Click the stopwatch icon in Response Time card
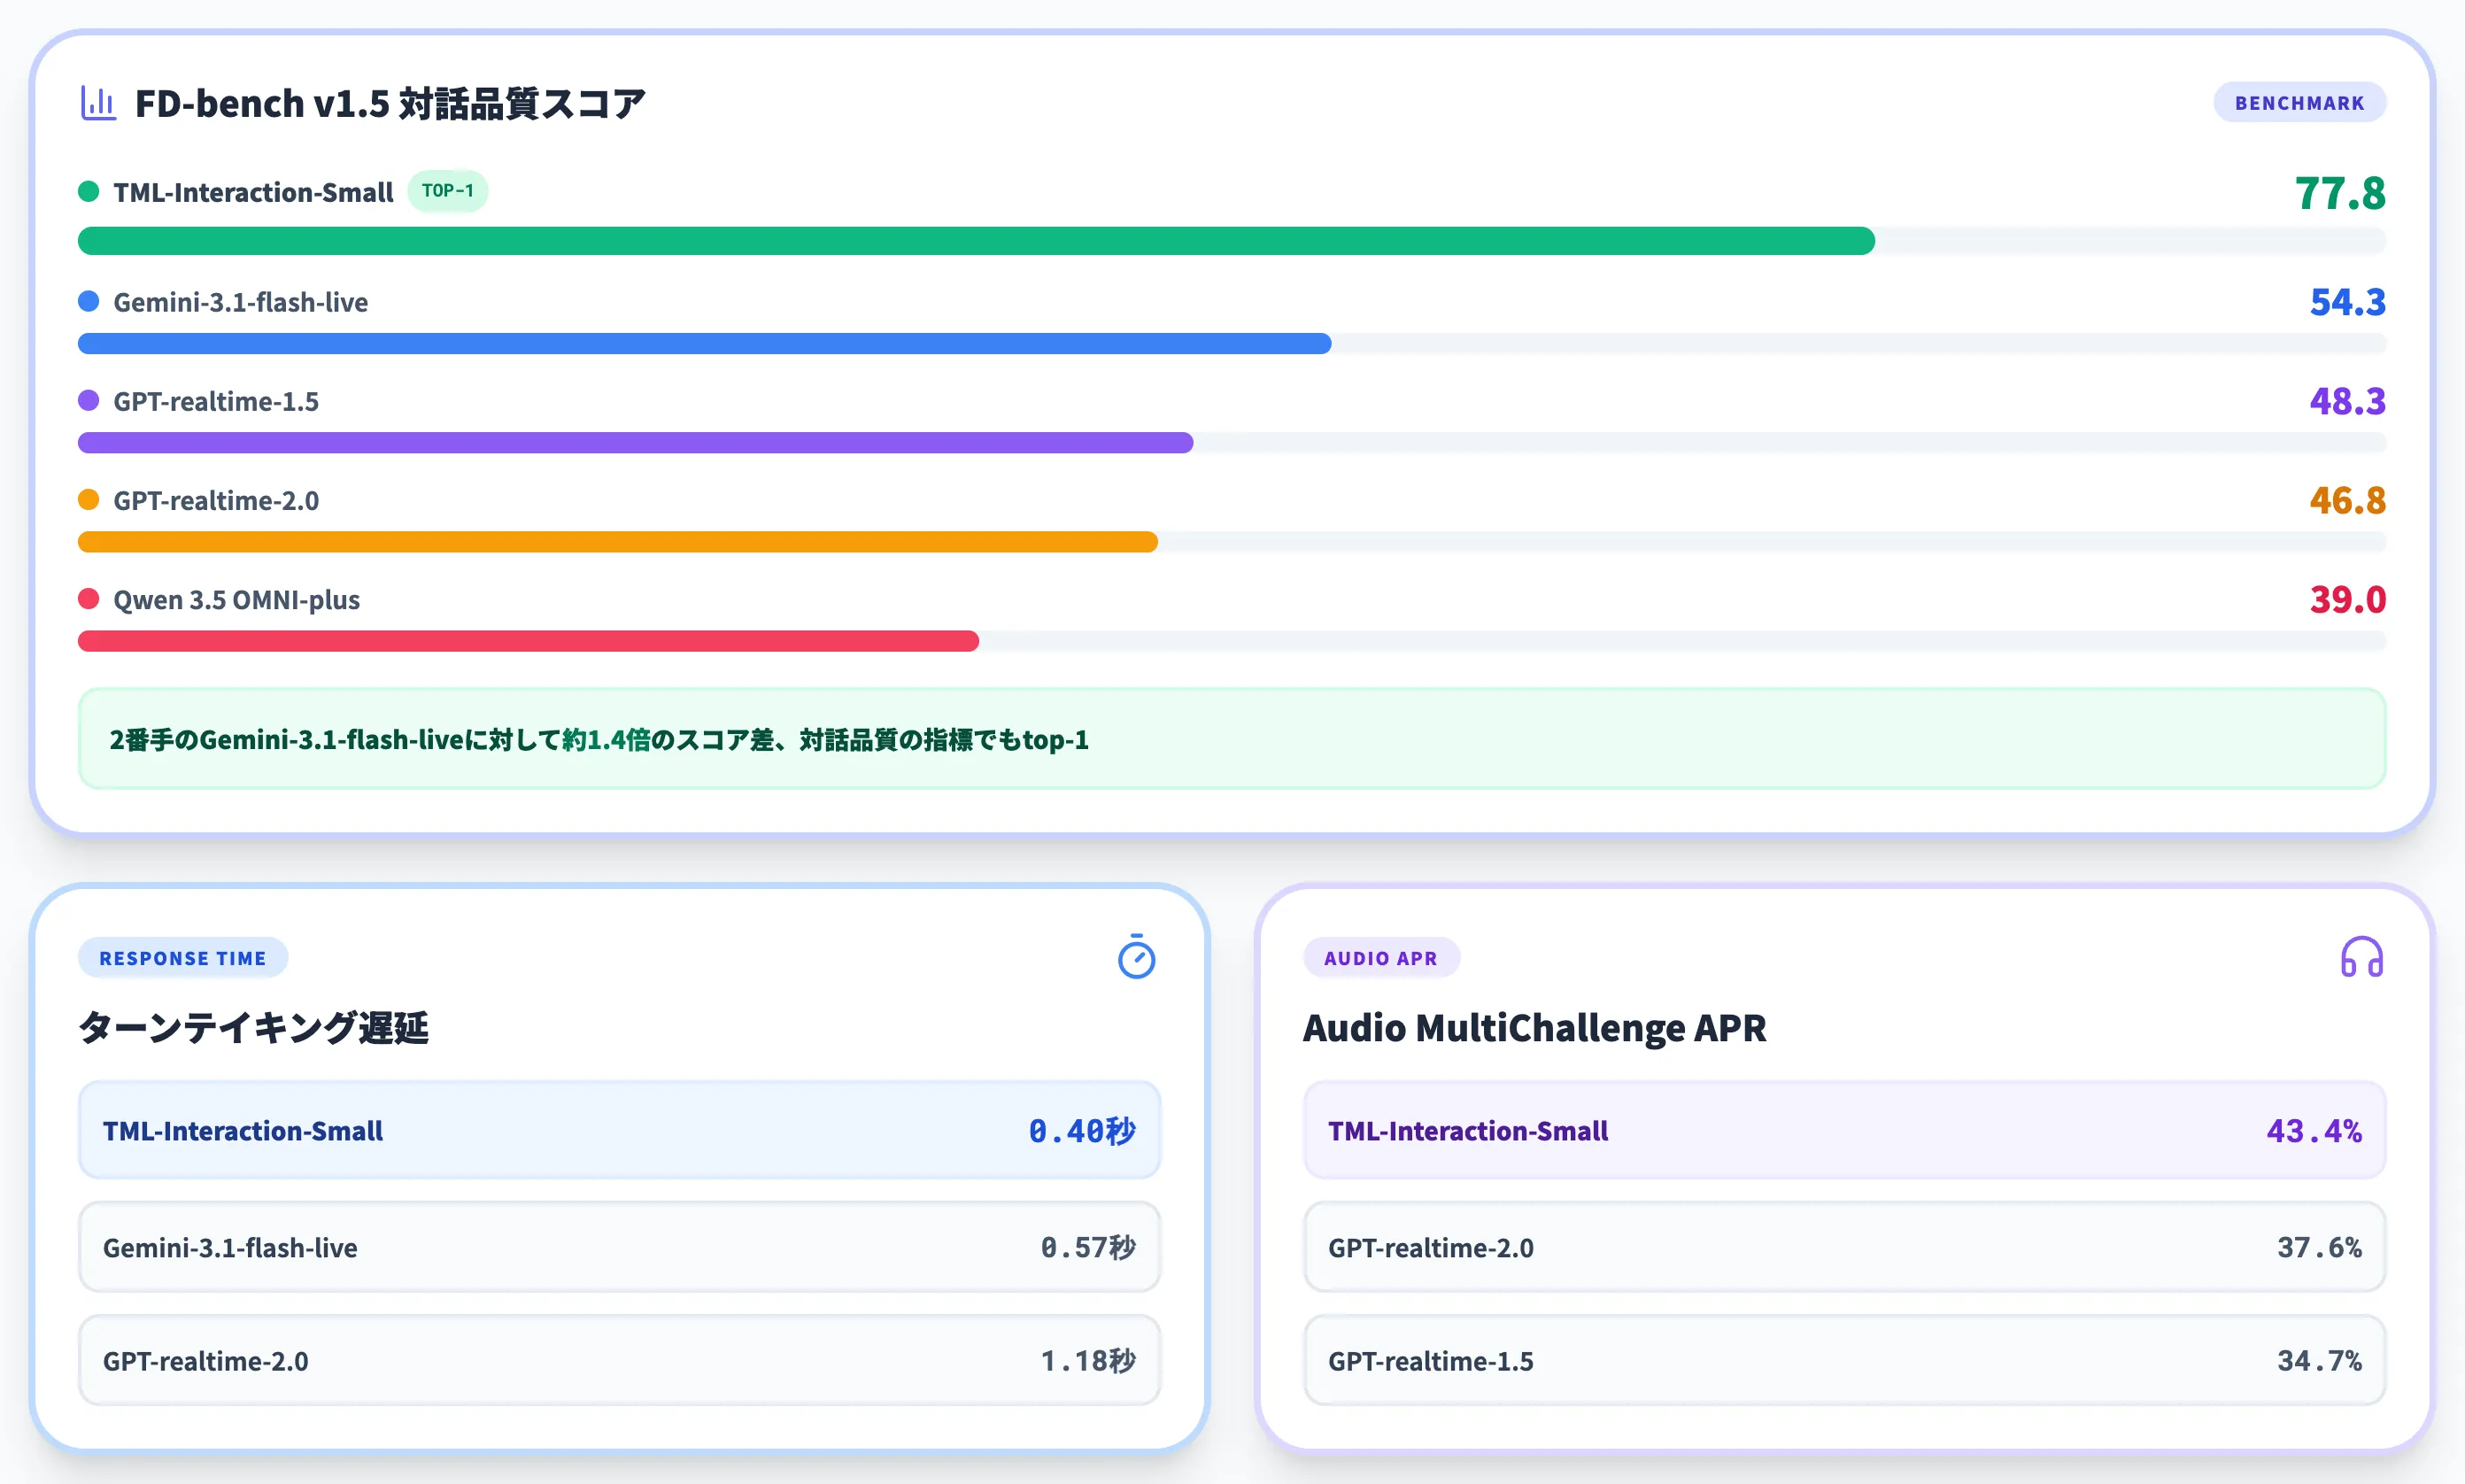The image size is (2465, 1484). [x=1136, y=957]
